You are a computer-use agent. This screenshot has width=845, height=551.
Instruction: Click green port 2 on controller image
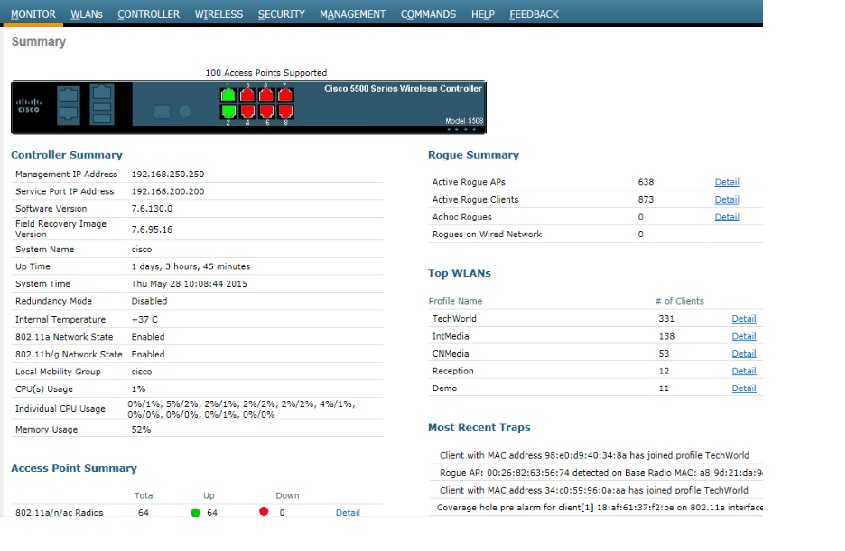tap(229, 110)
